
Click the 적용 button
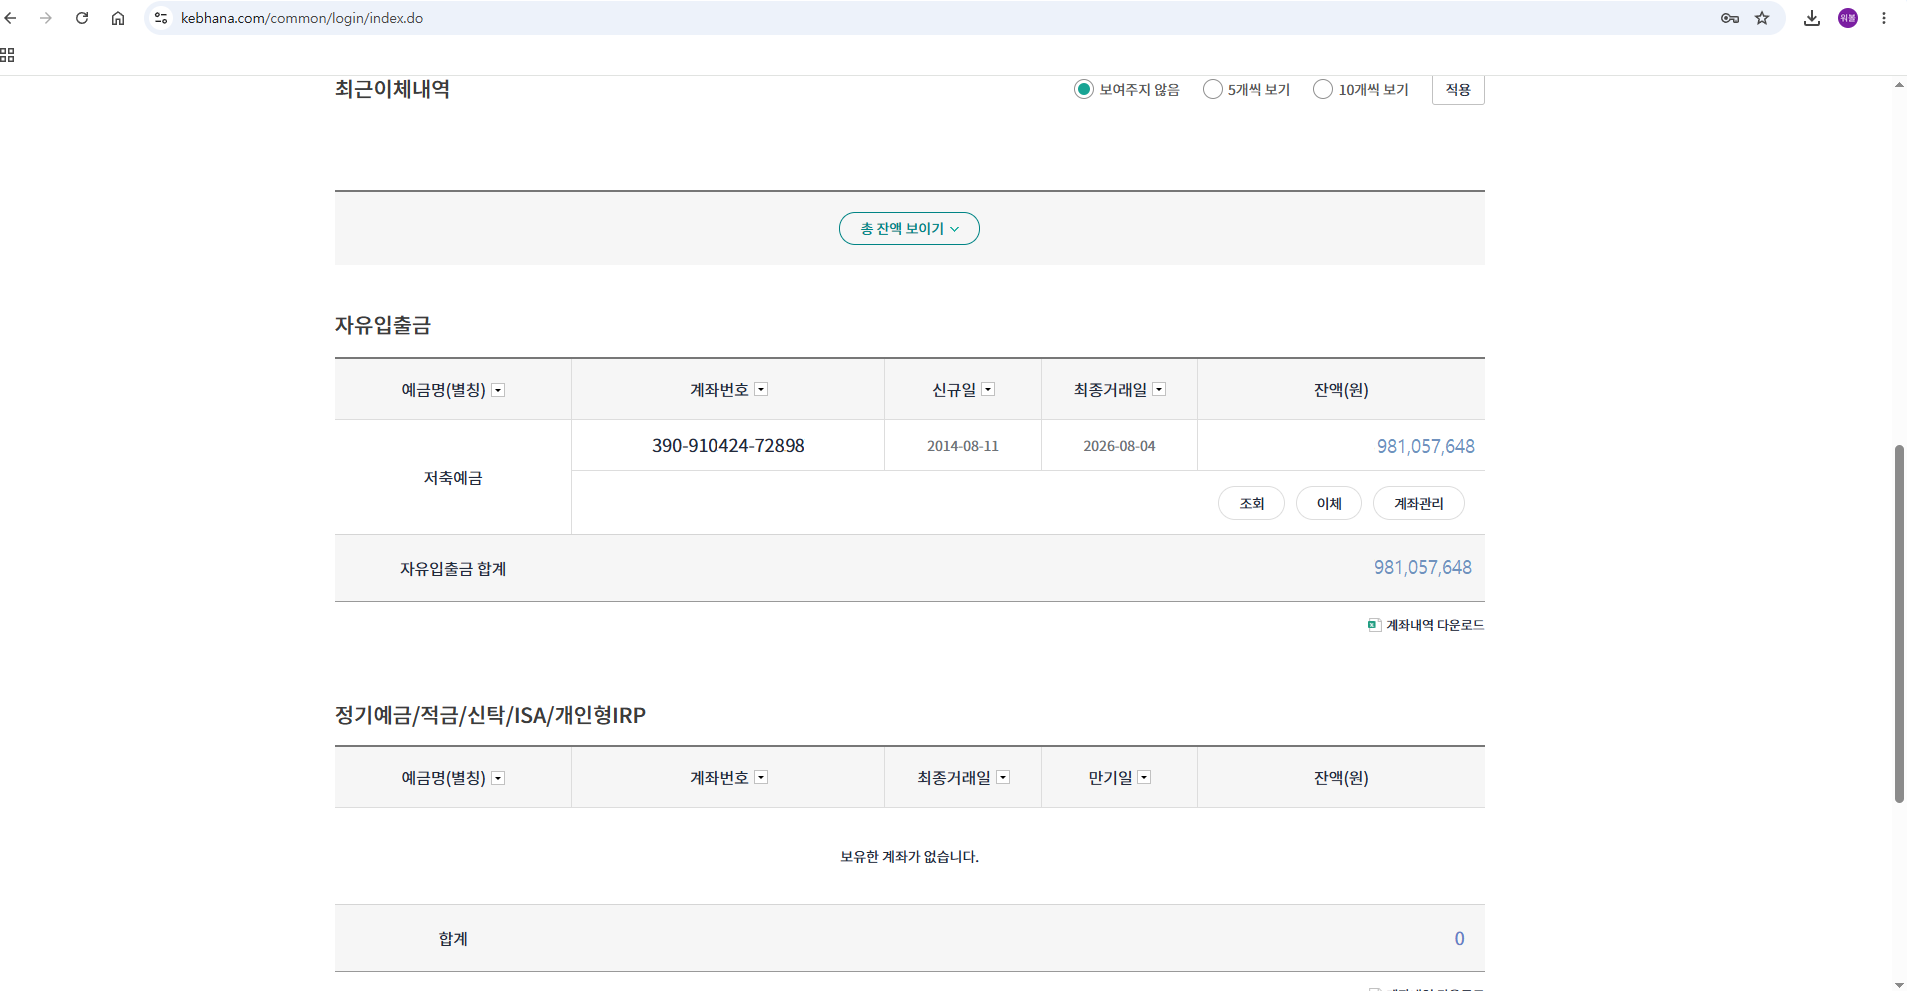click(1458, 89)
